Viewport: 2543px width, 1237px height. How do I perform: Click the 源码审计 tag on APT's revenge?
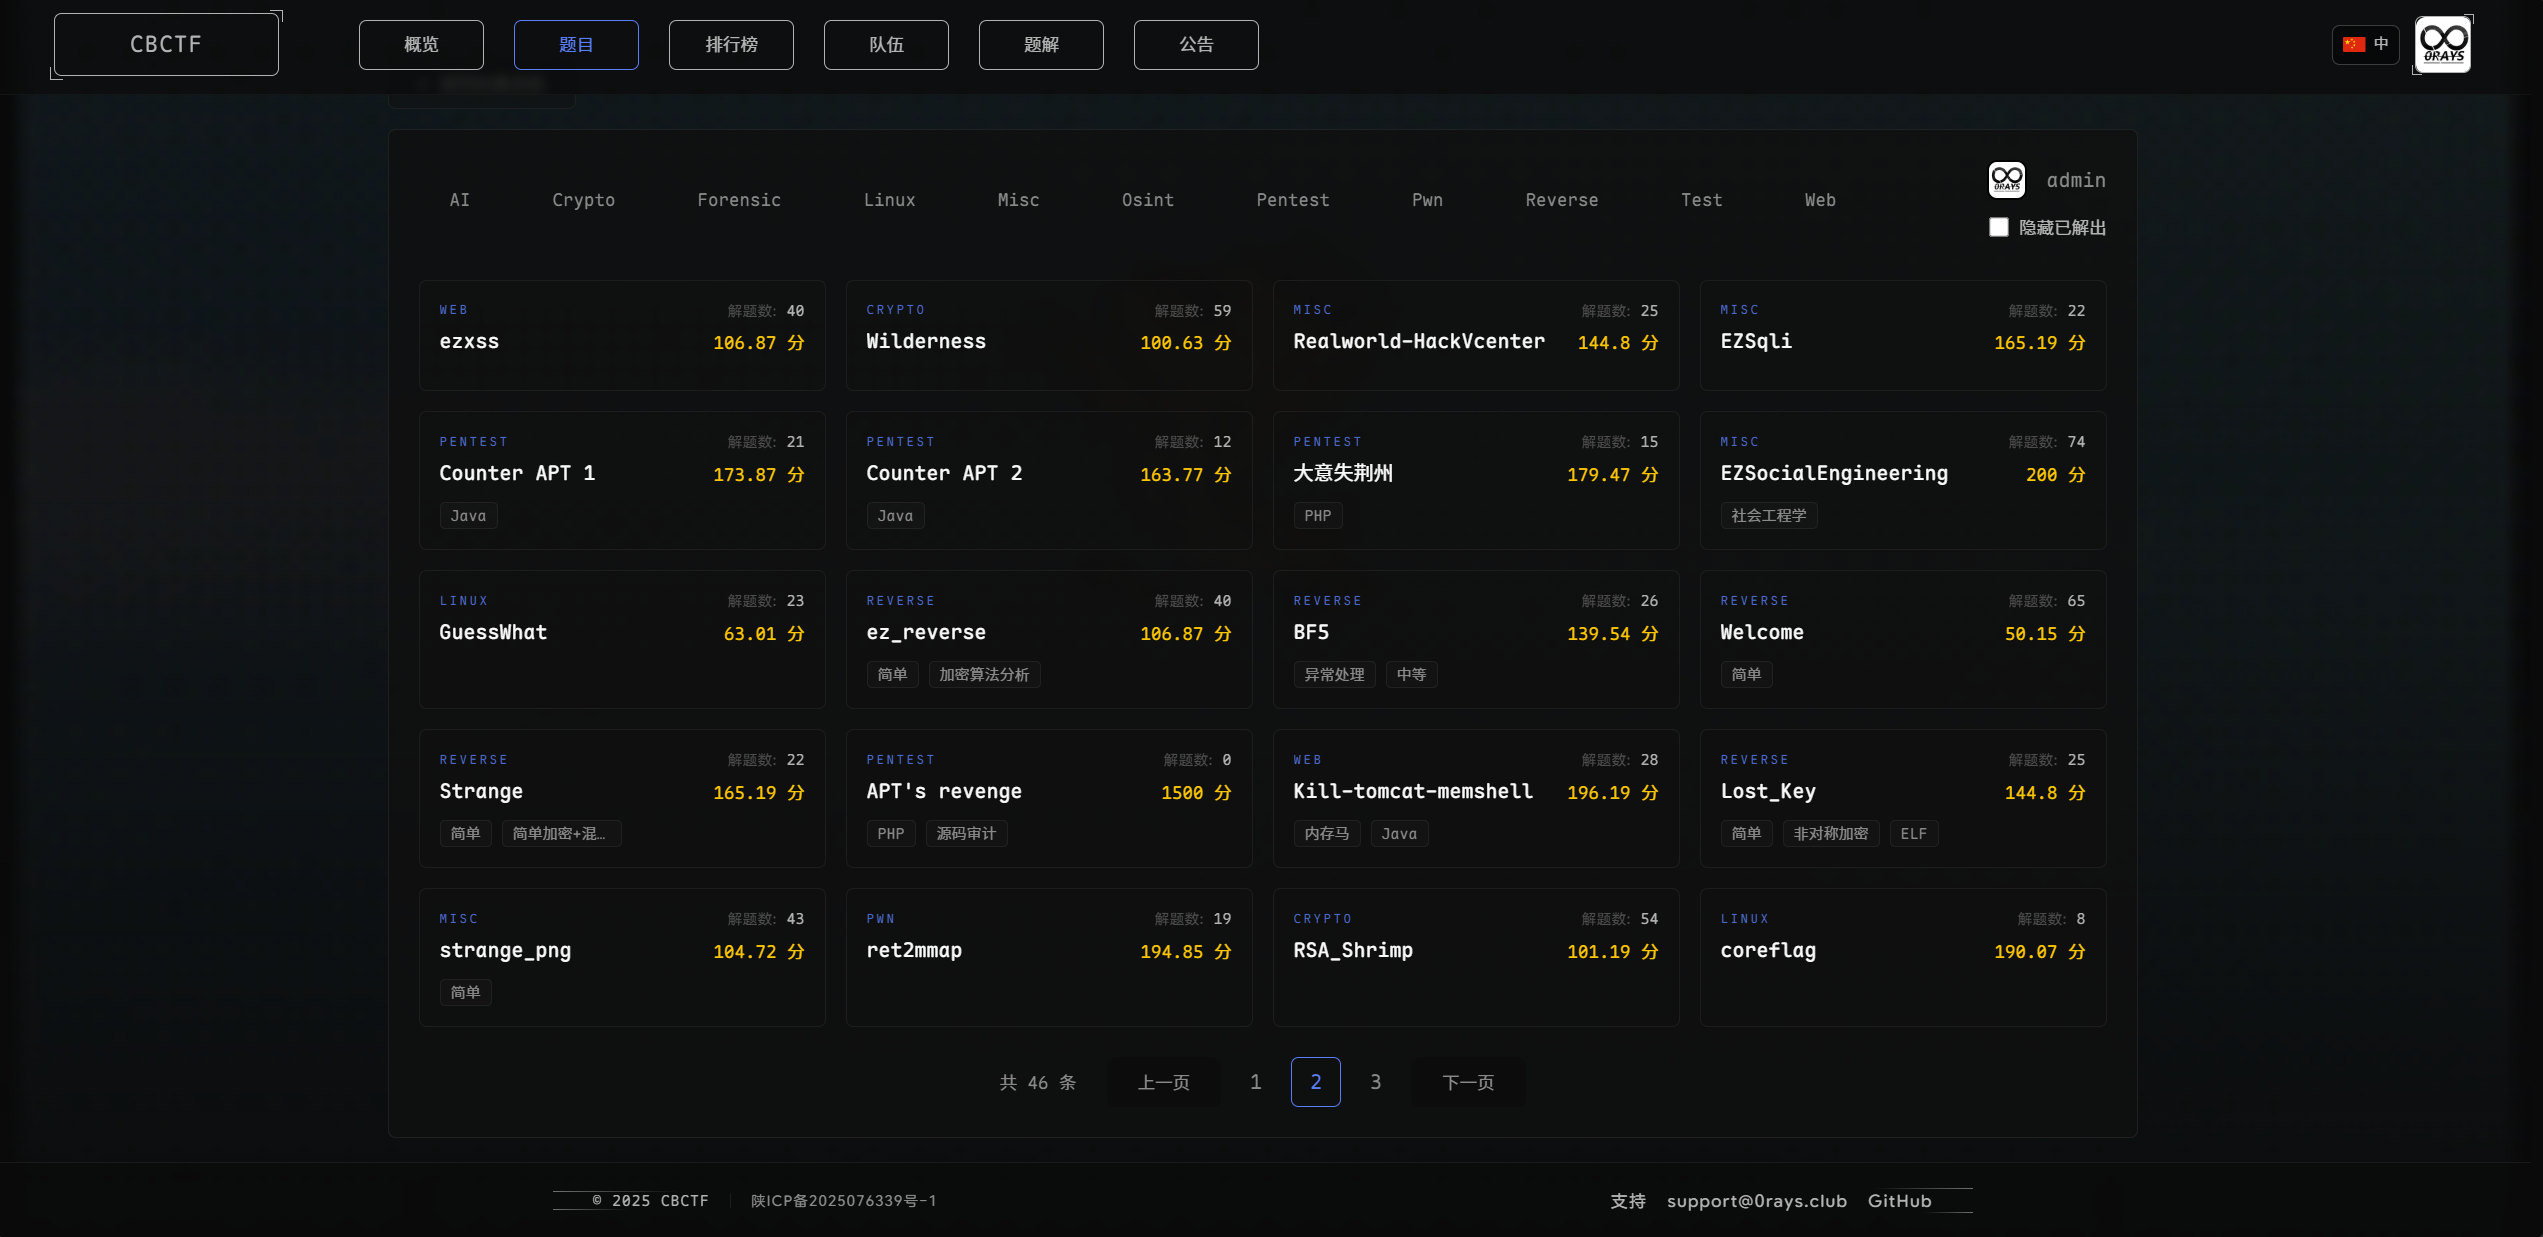[x=966, y=834]
